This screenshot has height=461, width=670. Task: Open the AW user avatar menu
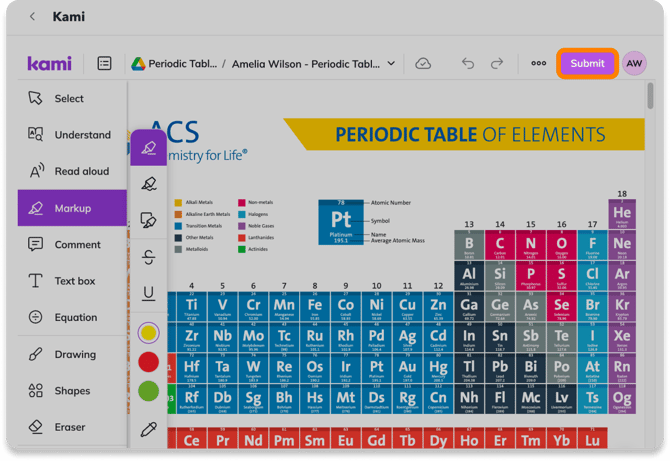pyautogui.click(x=634, y=63)
